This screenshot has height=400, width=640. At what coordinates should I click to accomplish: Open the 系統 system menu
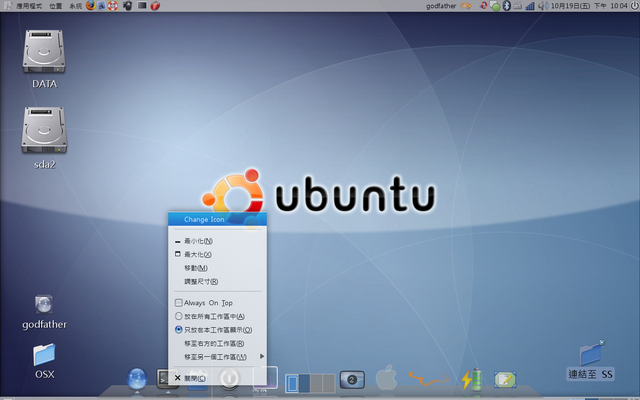point(76,6)
